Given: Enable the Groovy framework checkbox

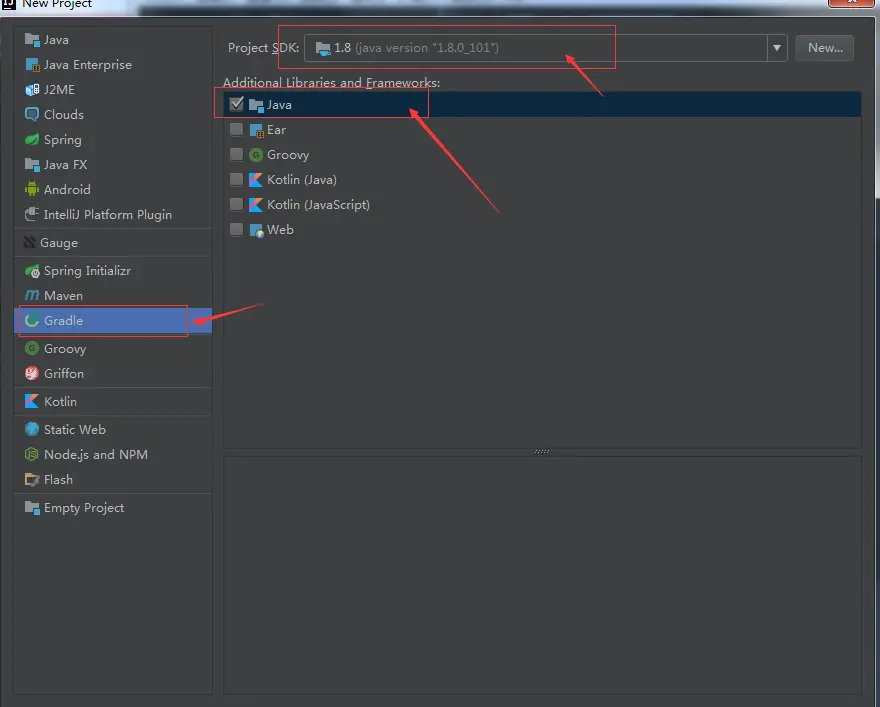Looking at the screenshot, I should 236,154.
